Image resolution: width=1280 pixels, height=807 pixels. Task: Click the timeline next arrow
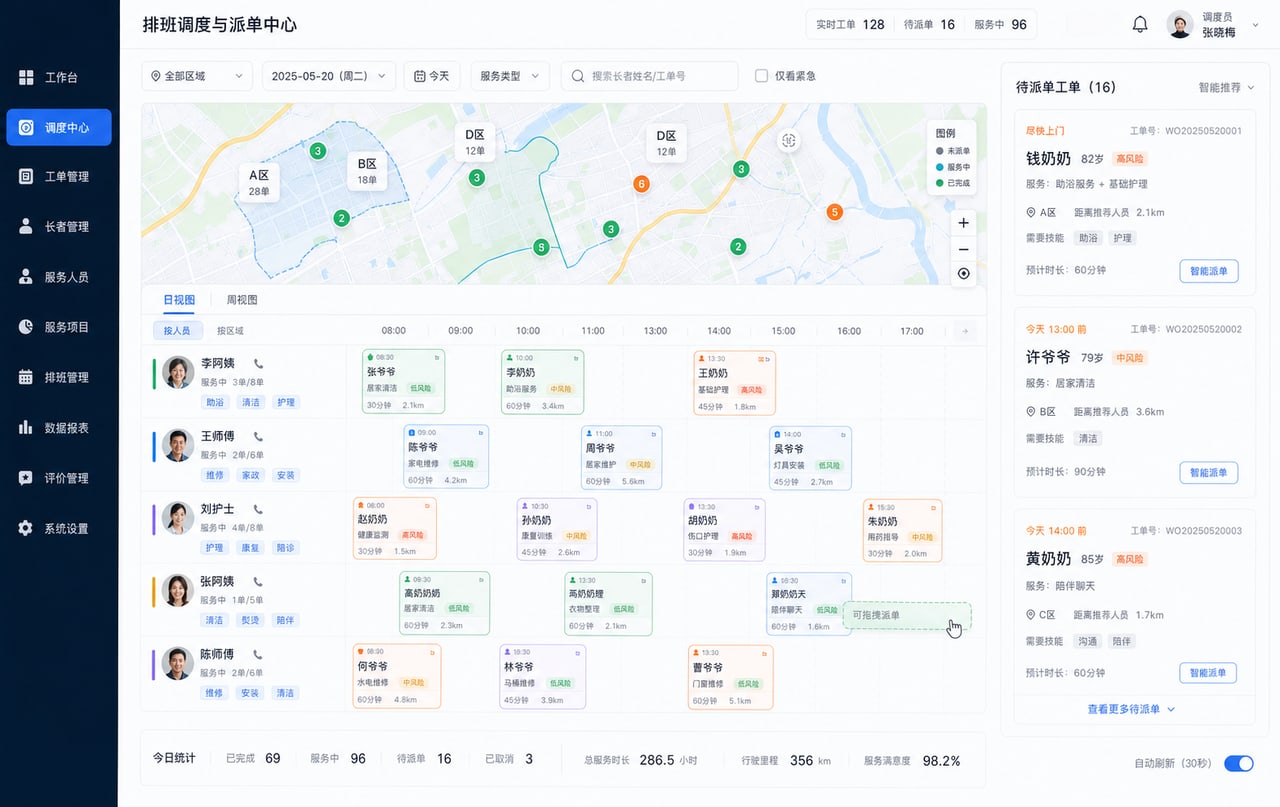[964, 331]
